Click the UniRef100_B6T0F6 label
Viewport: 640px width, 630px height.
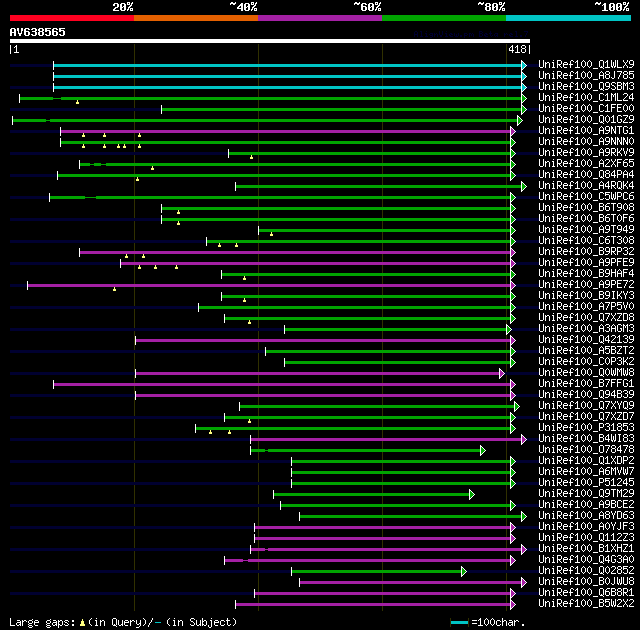pyautogui.click(x=586, y=219)
